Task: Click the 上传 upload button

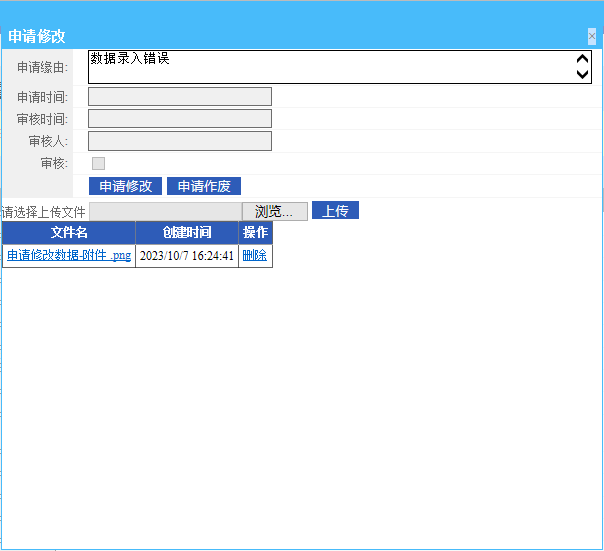Action: pyautogui.click(x=335, y=211)
